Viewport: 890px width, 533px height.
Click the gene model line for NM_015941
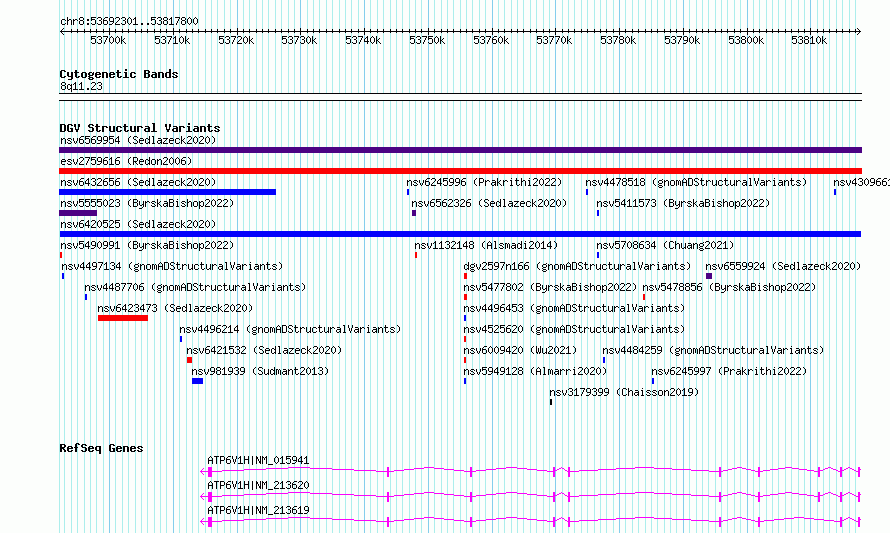click(531, 471)
